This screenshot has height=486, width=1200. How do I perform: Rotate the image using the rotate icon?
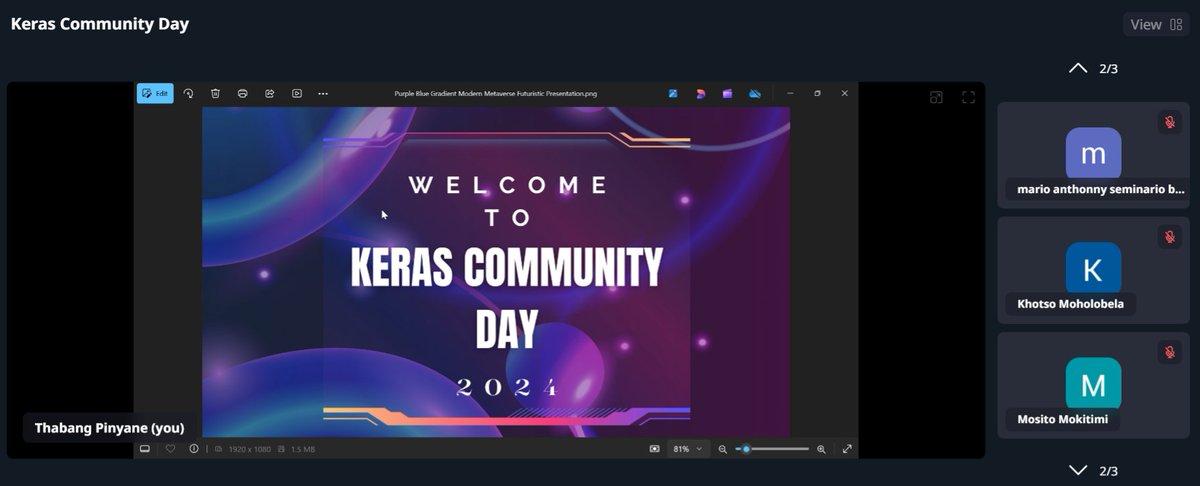(x=188, y=93)
